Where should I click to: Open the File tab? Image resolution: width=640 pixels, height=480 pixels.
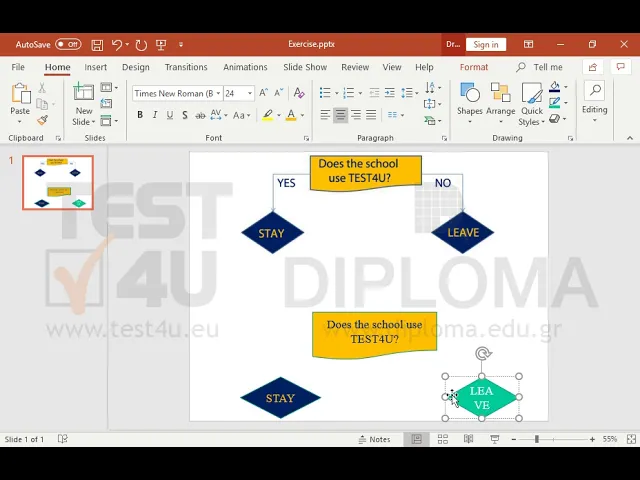pyautogui.click(x=18, y=67)
